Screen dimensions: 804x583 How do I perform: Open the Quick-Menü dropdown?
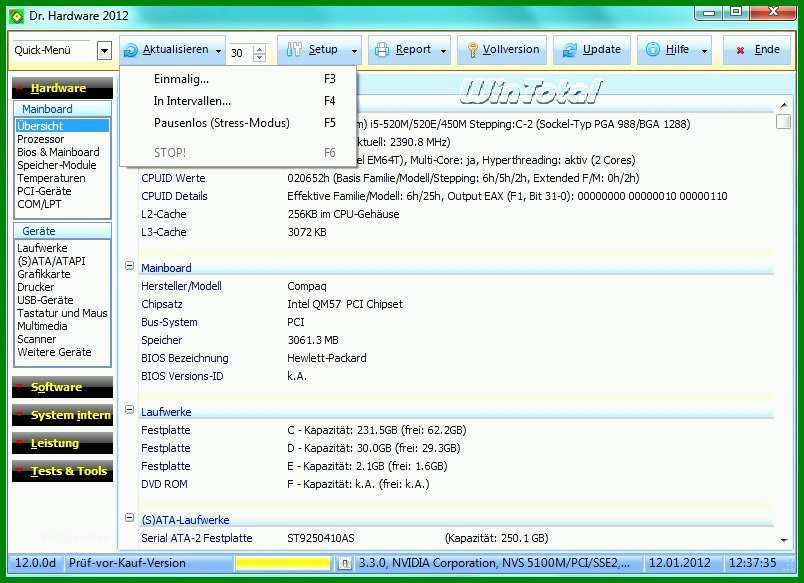pyautogui.click(x=104, y=50)
